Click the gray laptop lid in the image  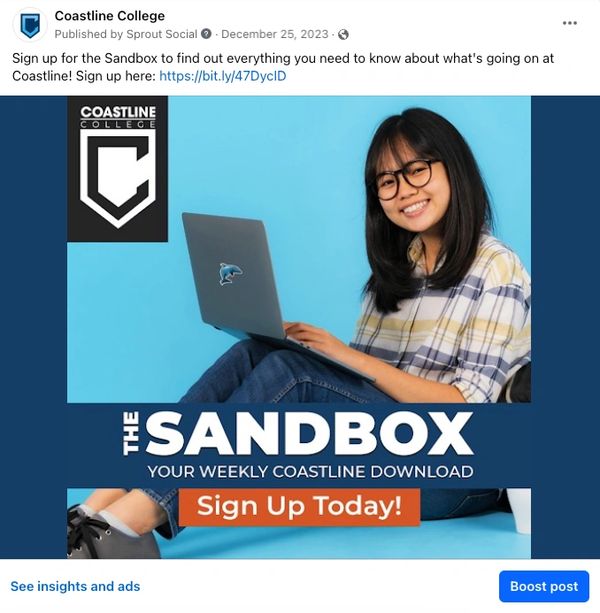point(232,277)
